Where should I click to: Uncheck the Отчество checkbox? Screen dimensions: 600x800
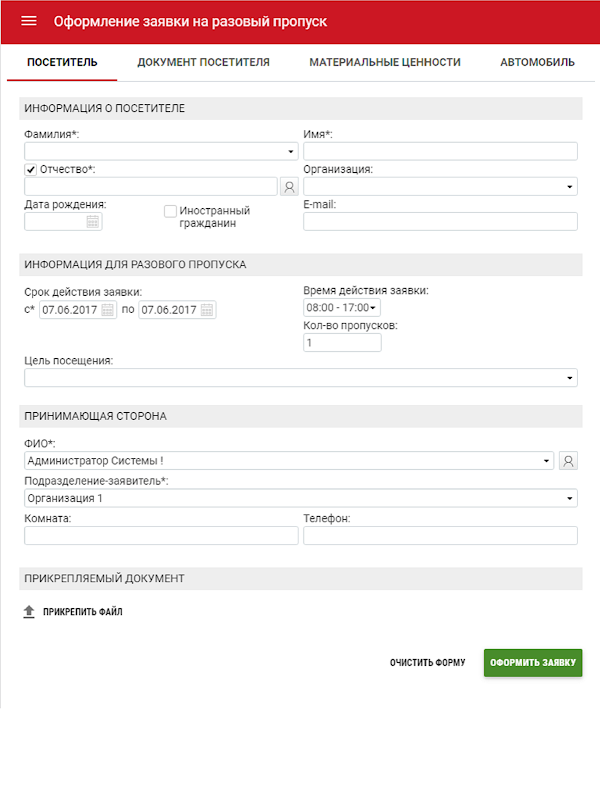30,170
